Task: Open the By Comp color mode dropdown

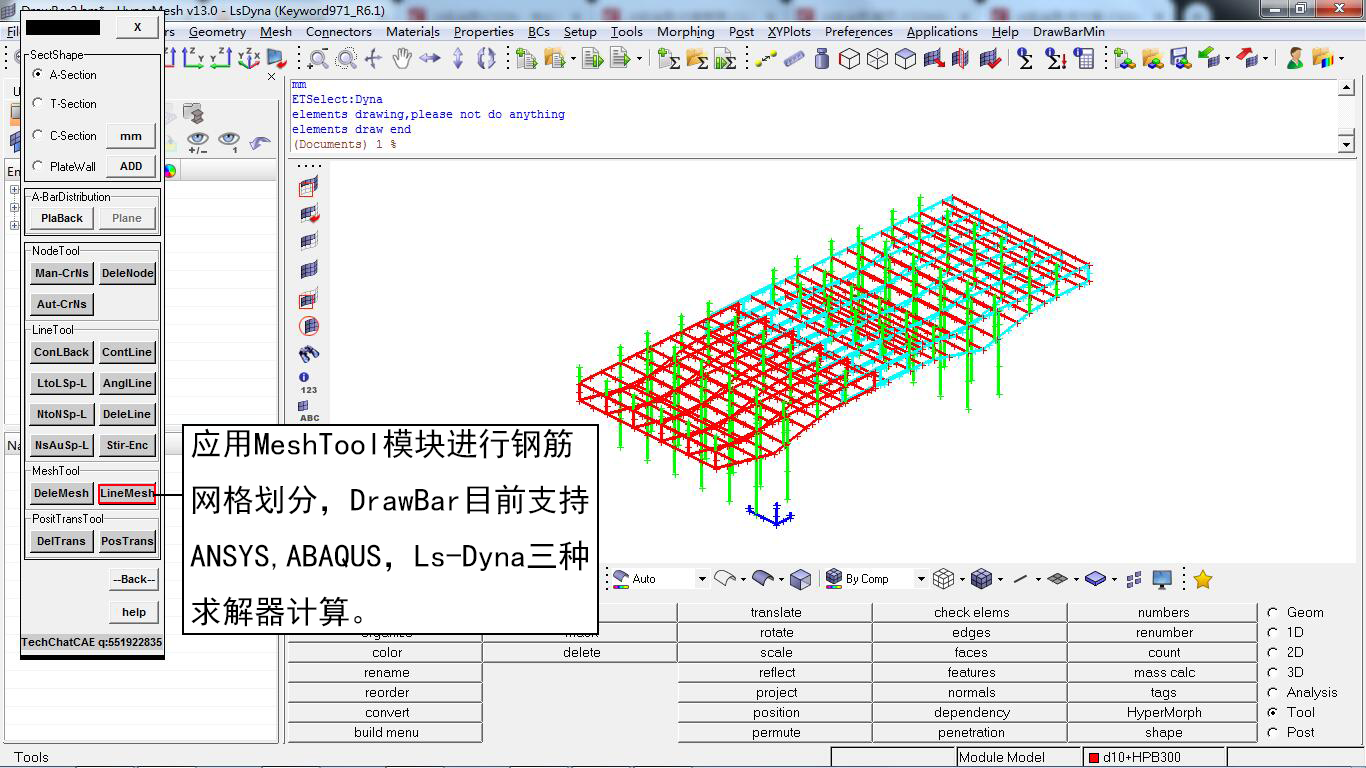Action: coord(922,578)
